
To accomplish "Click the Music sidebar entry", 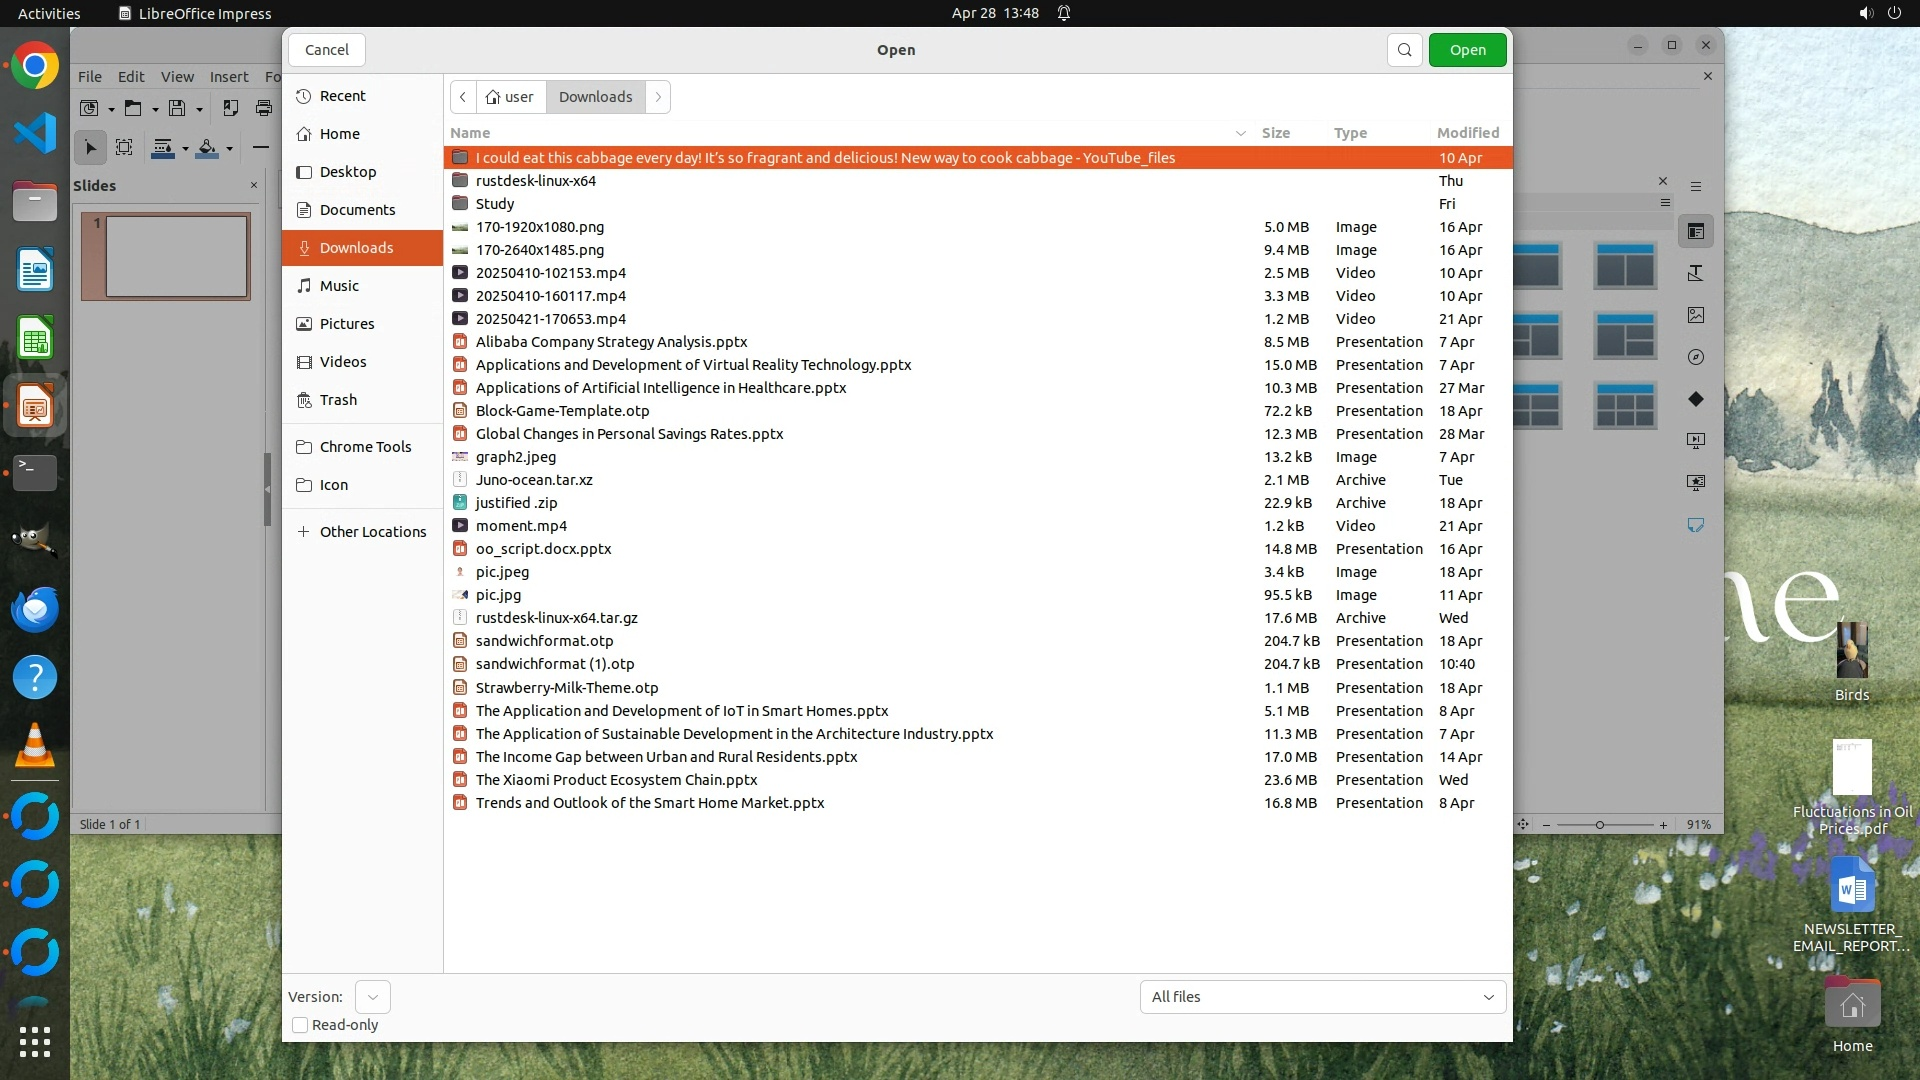I will coord(339,286).
